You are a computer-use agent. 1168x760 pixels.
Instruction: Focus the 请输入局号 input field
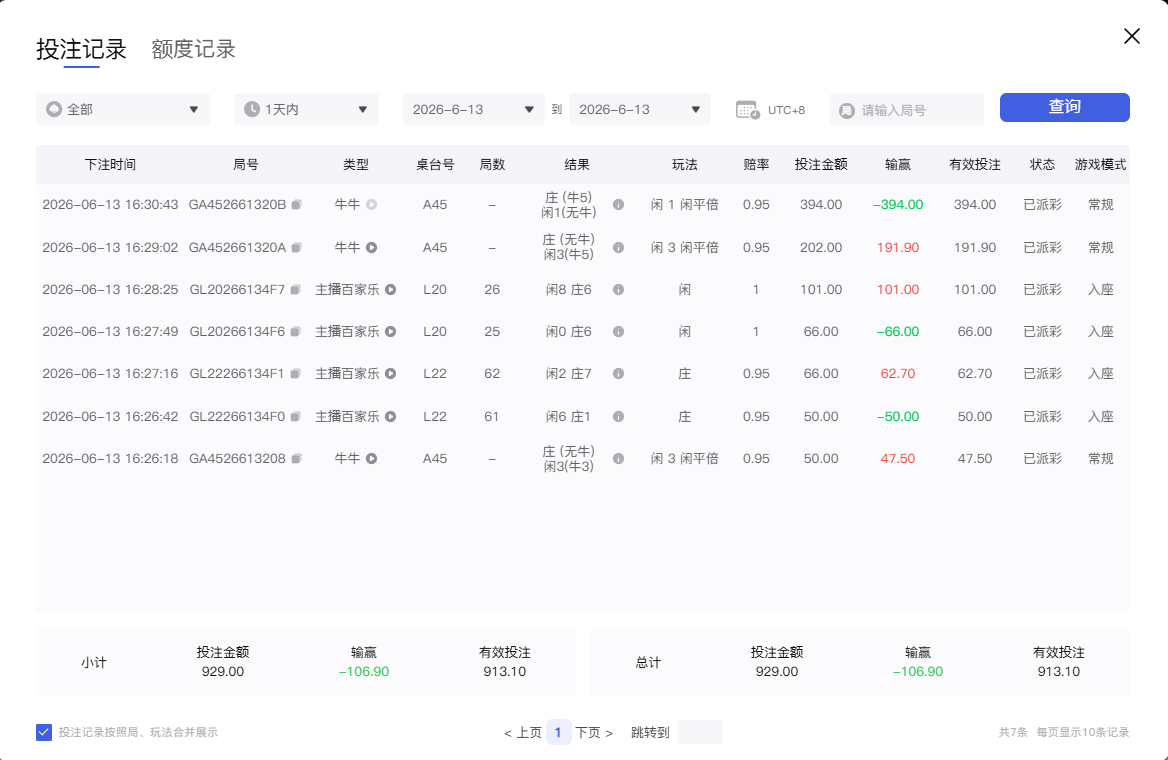click(x=907, y=110)
